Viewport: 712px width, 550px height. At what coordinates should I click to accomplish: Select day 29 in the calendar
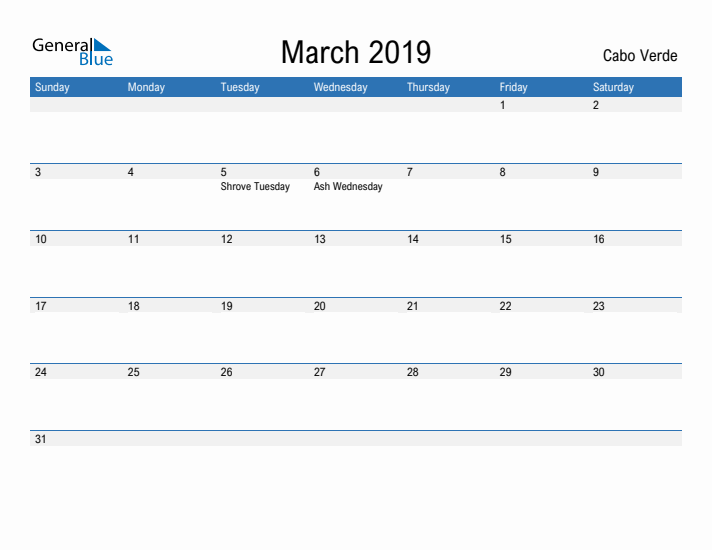[506, 372]
